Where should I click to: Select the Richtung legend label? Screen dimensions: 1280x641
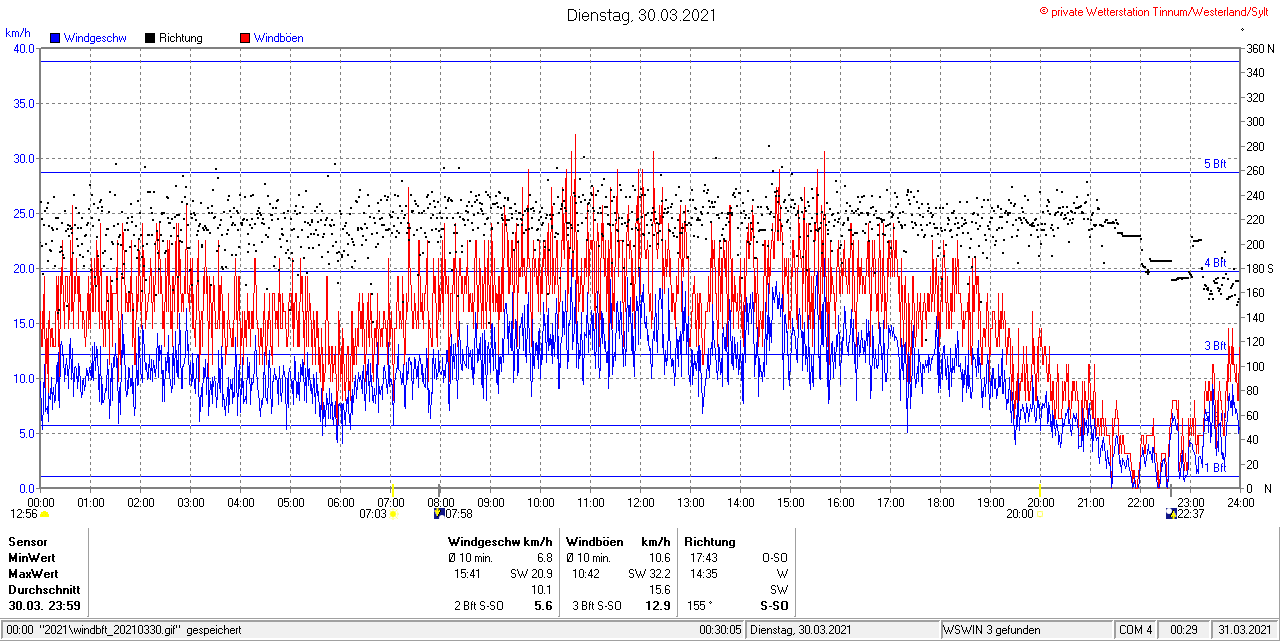tap(181, 38)
